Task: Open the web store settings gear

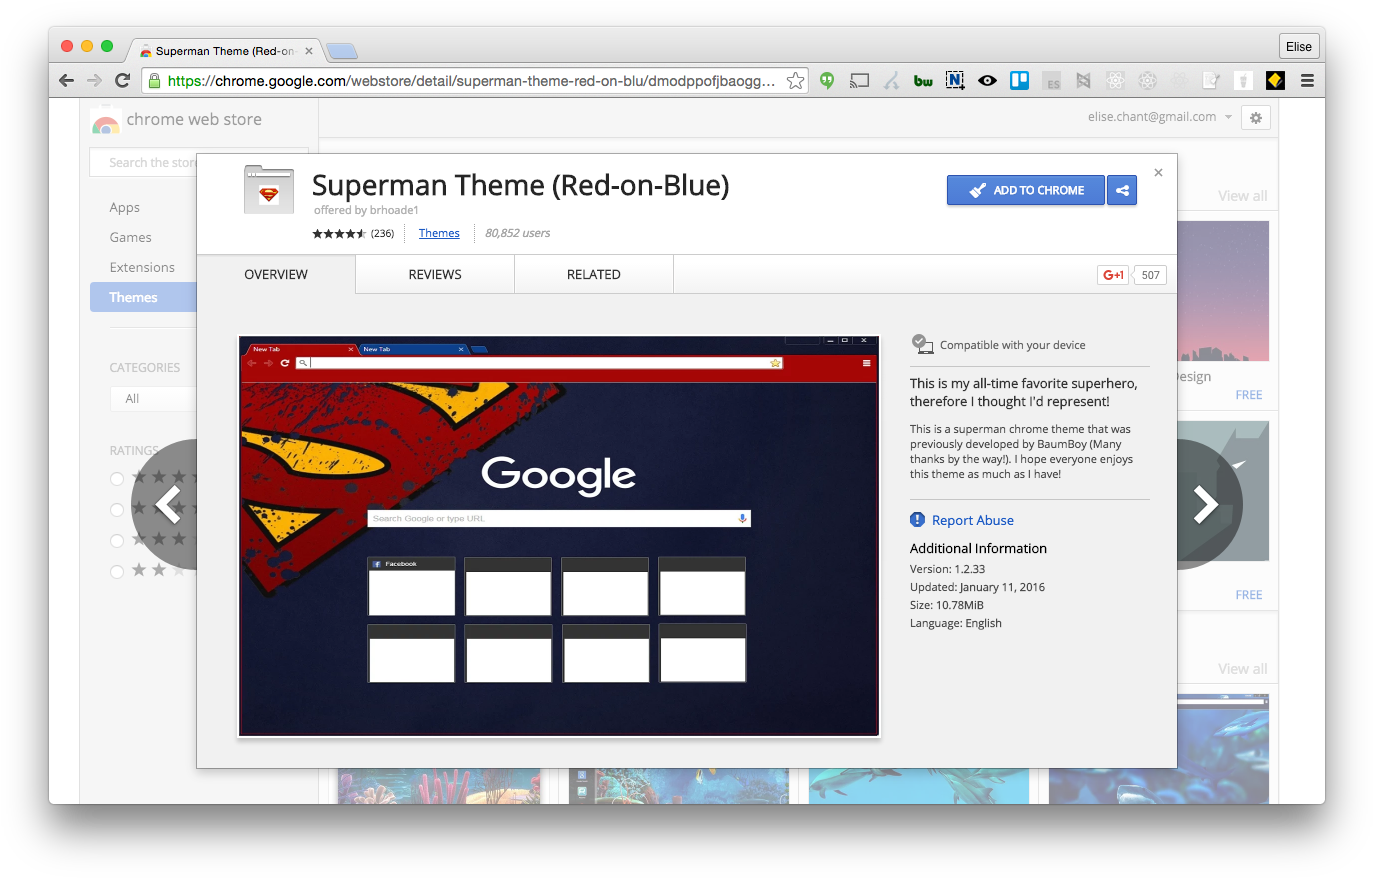Action: [x=1256, y=117]
